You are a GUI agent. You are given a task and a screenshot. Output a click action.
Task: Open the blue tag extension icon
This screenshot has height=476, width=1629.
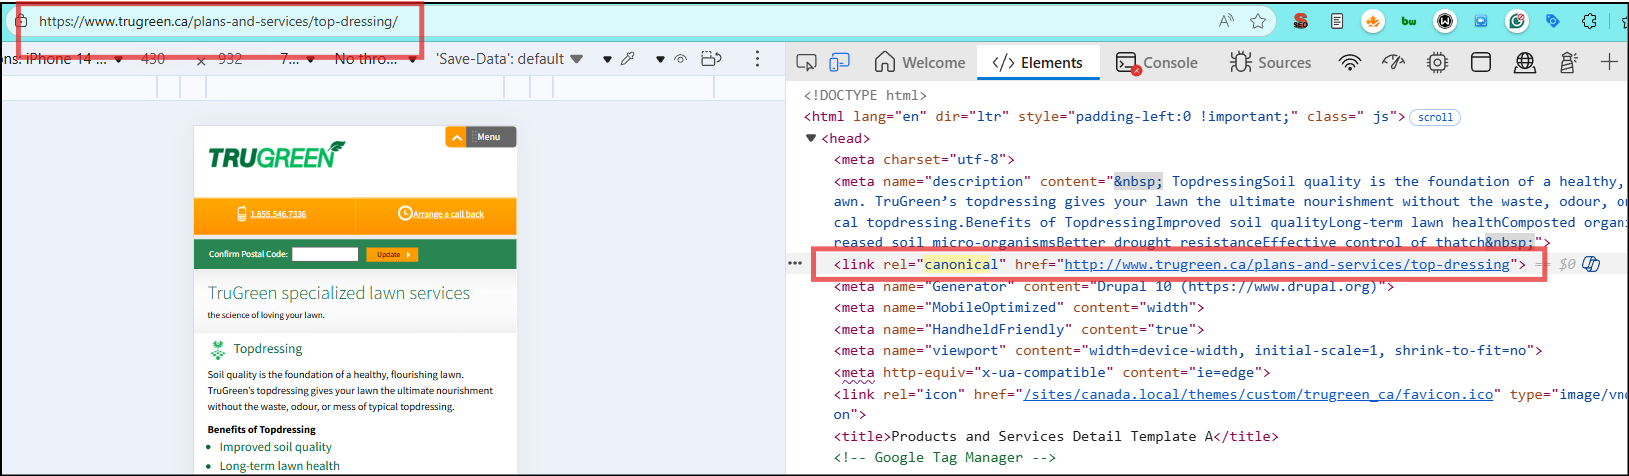tap(1553, 21)
